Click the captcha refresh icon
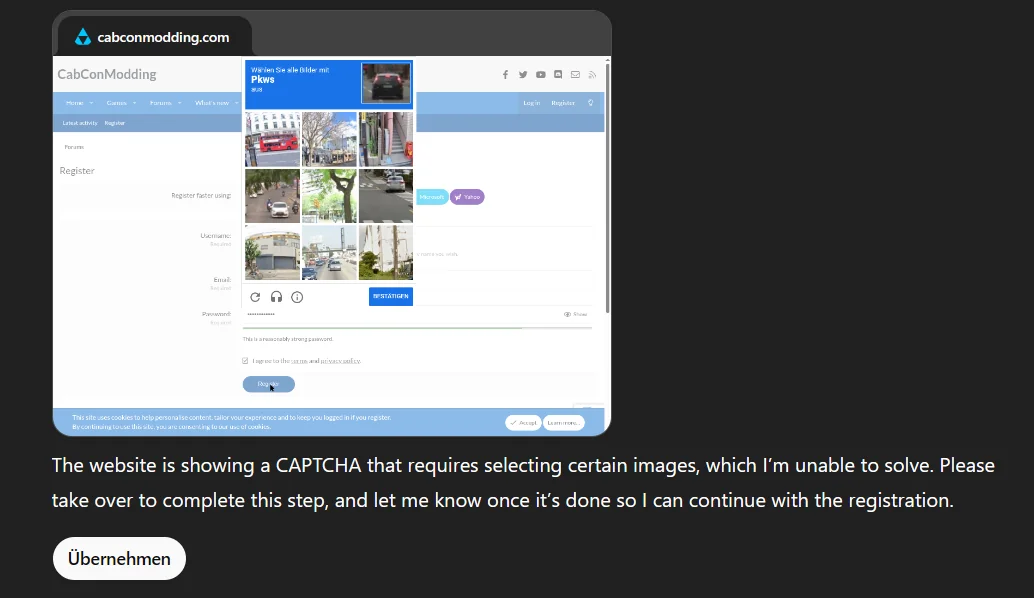This screenshot has width=1034, height=598. coord(255,296)
